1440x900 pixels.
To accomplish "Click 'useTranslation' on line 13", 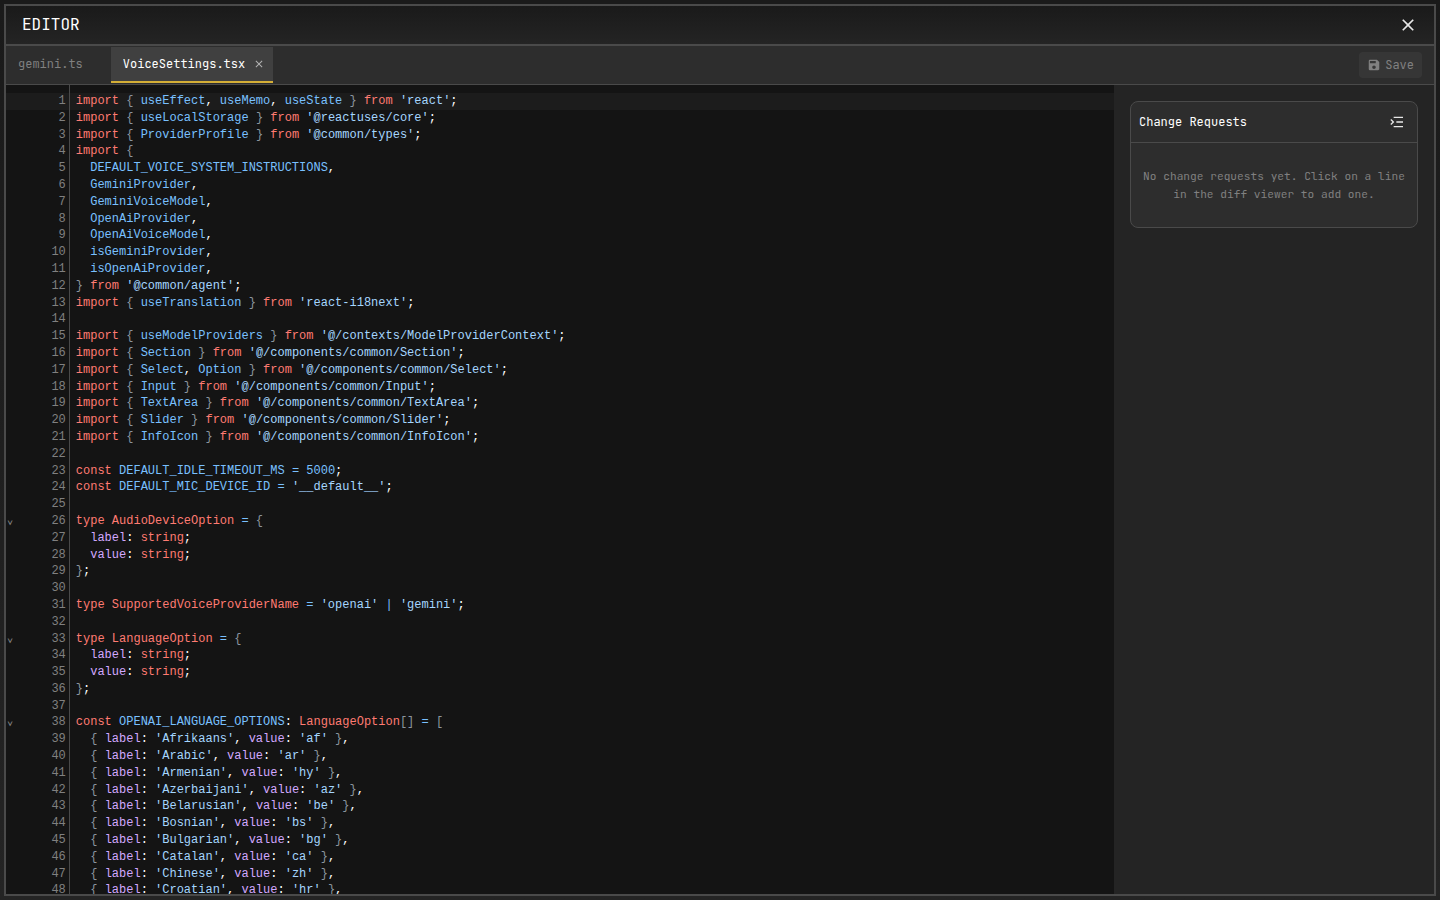I will click(x=191, y=303).
